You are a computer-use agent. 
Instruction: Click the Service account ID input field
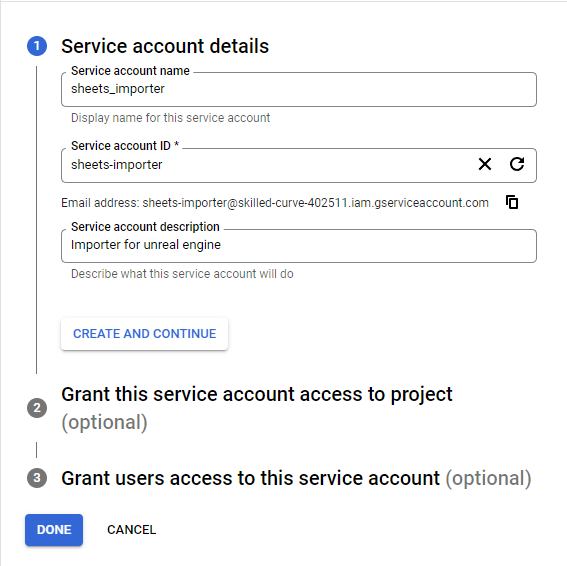(268, 165)
